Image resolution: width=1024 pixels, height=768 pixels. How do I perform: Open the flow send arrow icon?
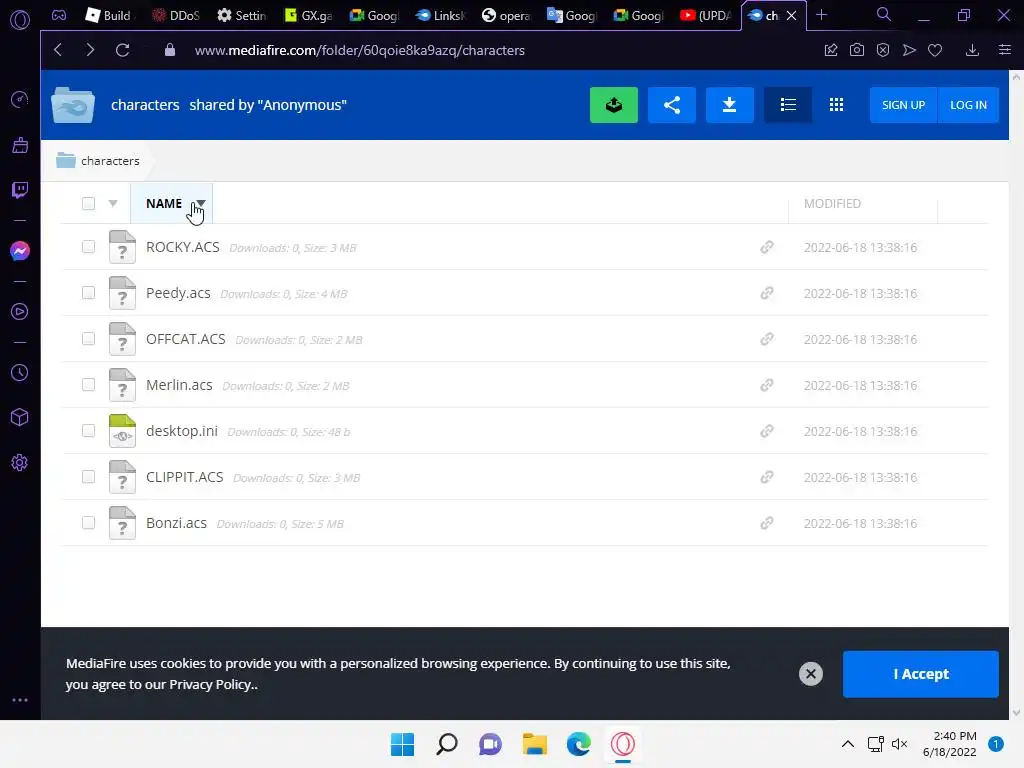pos(909,50)
